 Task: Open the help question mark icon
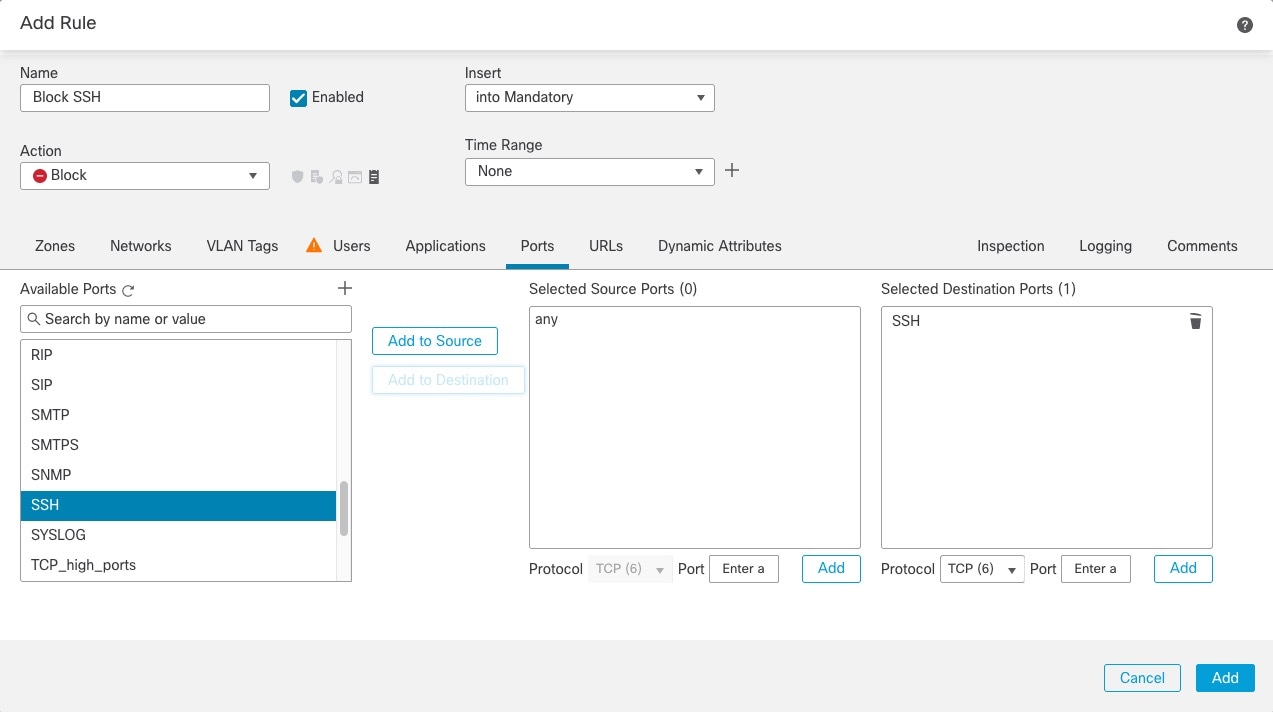point(1244,23)
